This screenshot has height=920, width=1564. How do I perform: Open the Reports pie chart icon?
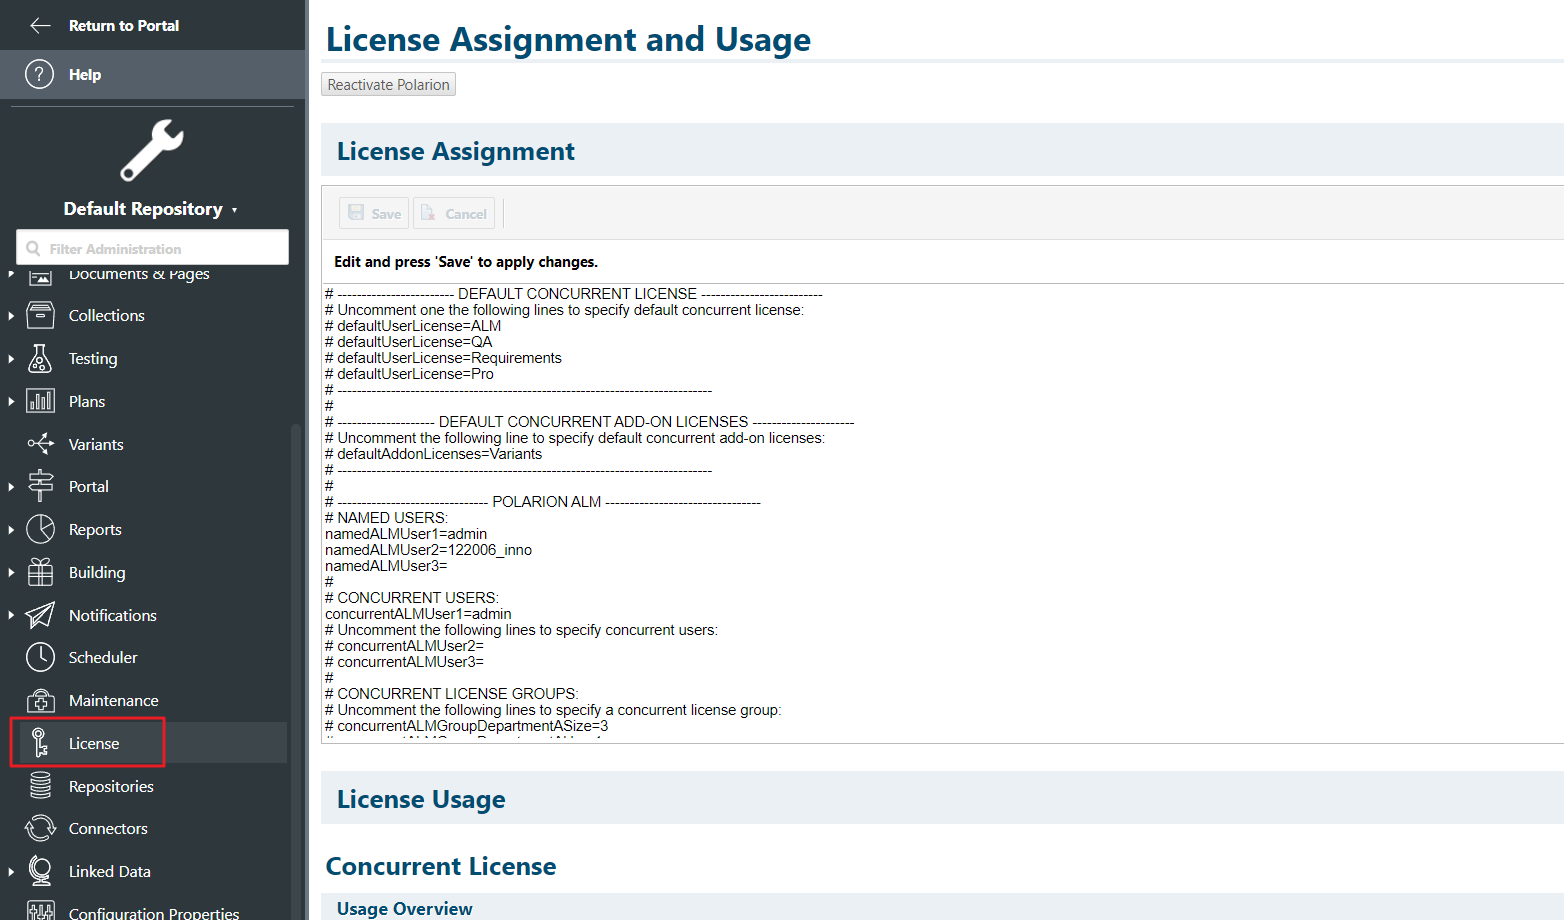click(40, 529)
